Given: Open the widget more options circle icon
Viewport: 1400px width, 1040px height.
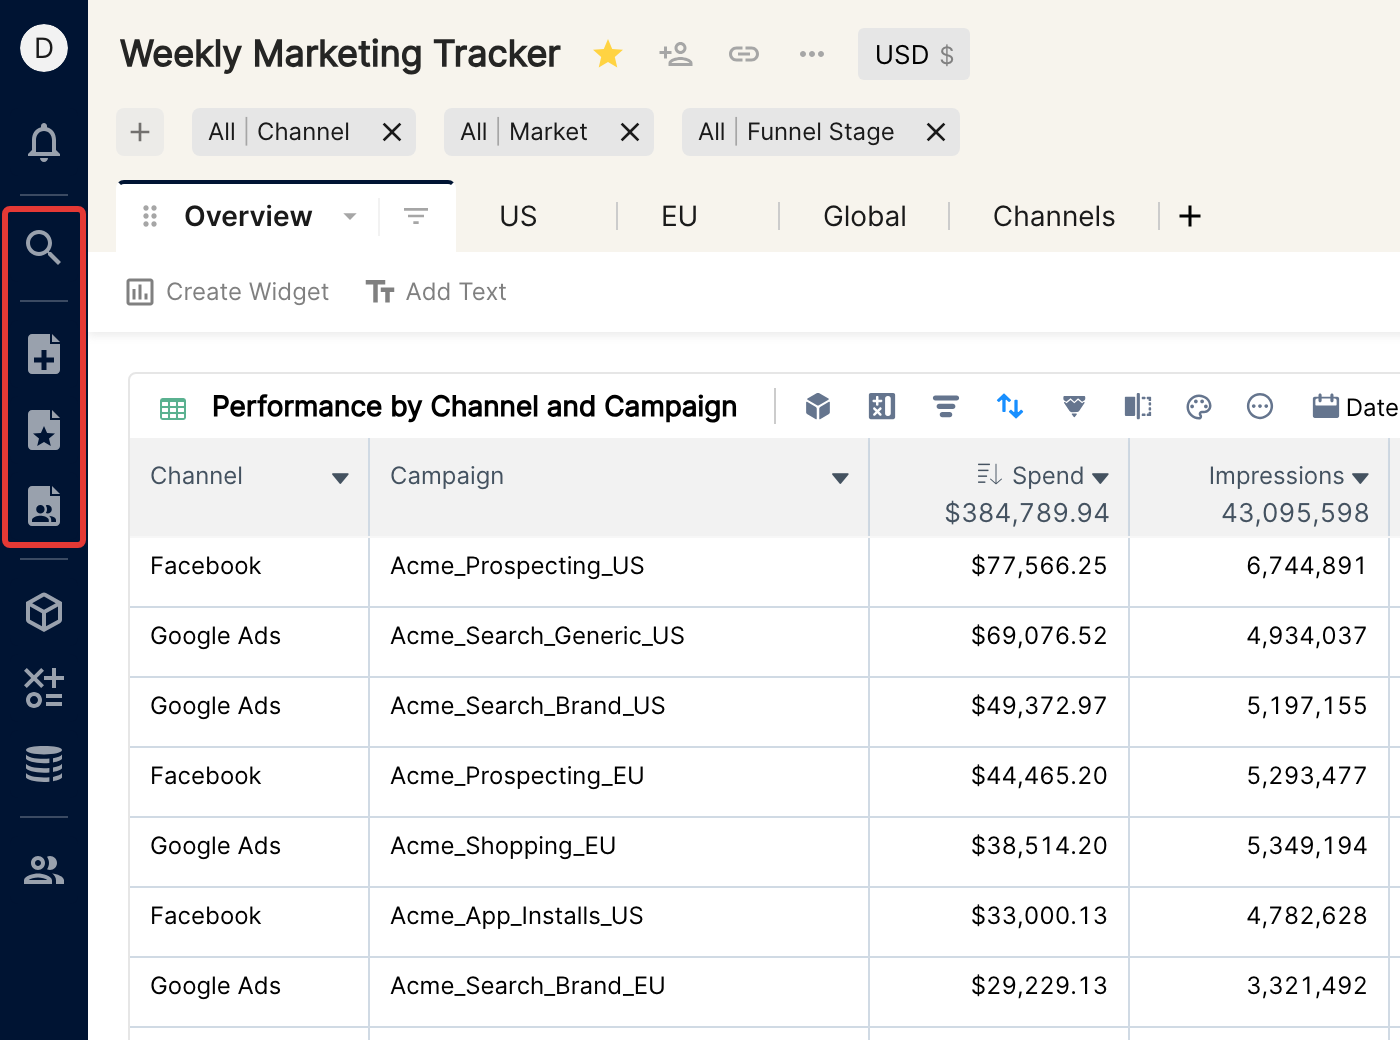Looking at the screenshot, I should point(1260,406).
